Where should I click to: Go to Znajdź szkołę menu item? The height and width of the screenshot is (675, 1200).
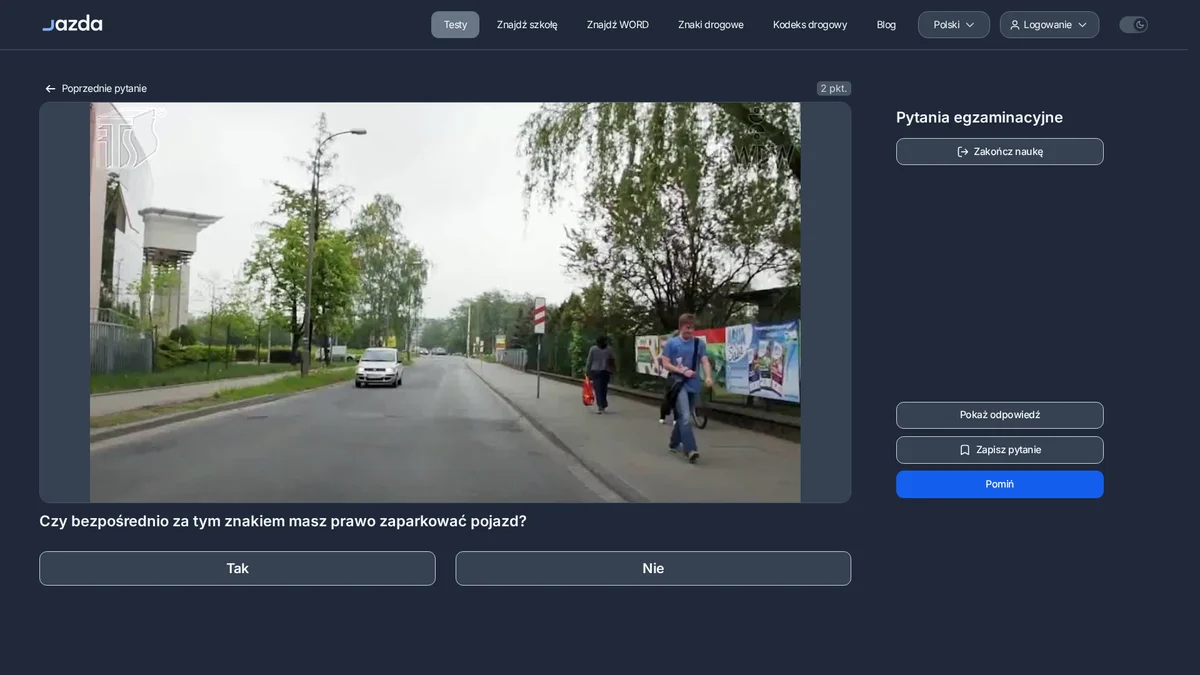click(527, 25)
